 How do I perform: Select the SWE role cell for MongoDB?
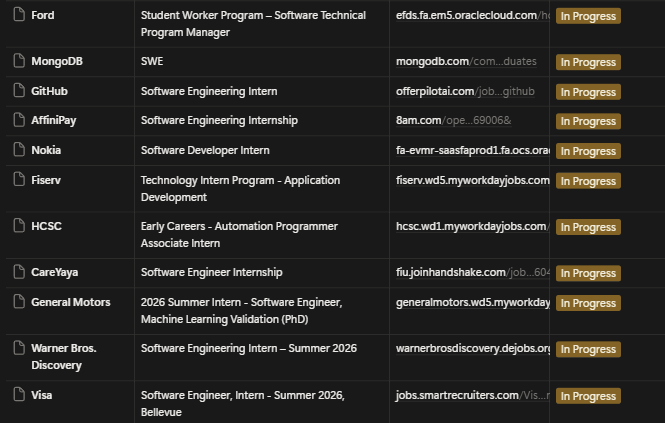pyautogui.click(x=262, y=62)
